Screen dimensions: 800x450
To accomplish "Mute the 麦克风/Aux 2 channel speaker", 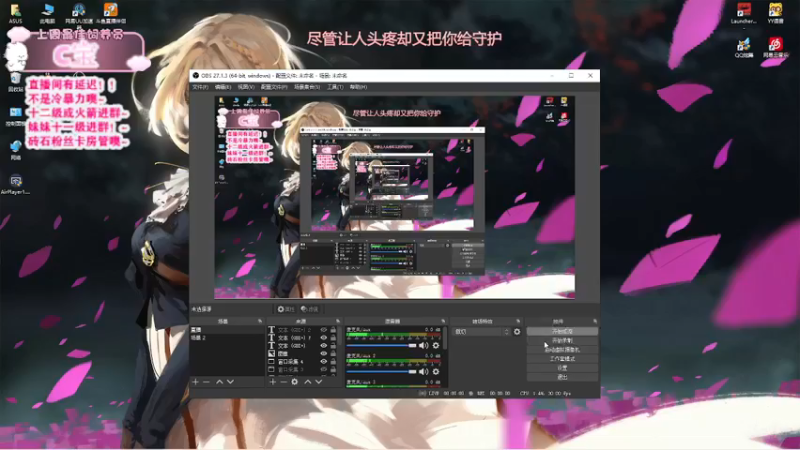I will click(423, 371).
